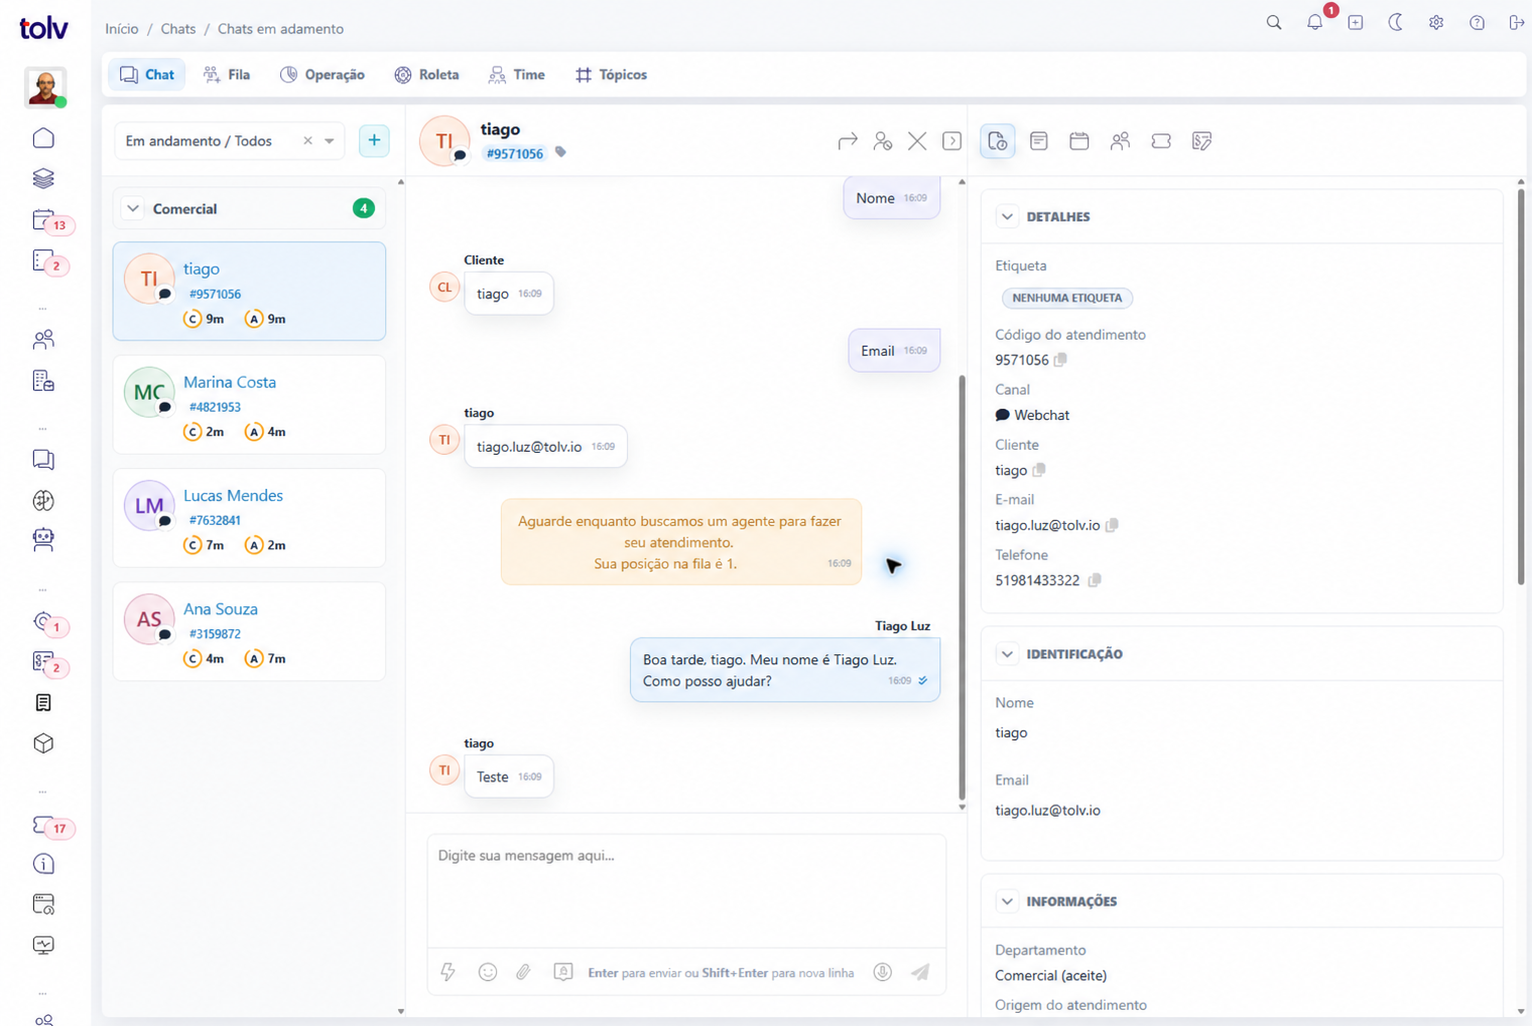Click the tolv logo
Image resolution: width=1532 pixels, height=1026 pixels.
click(x=43, y=28)
